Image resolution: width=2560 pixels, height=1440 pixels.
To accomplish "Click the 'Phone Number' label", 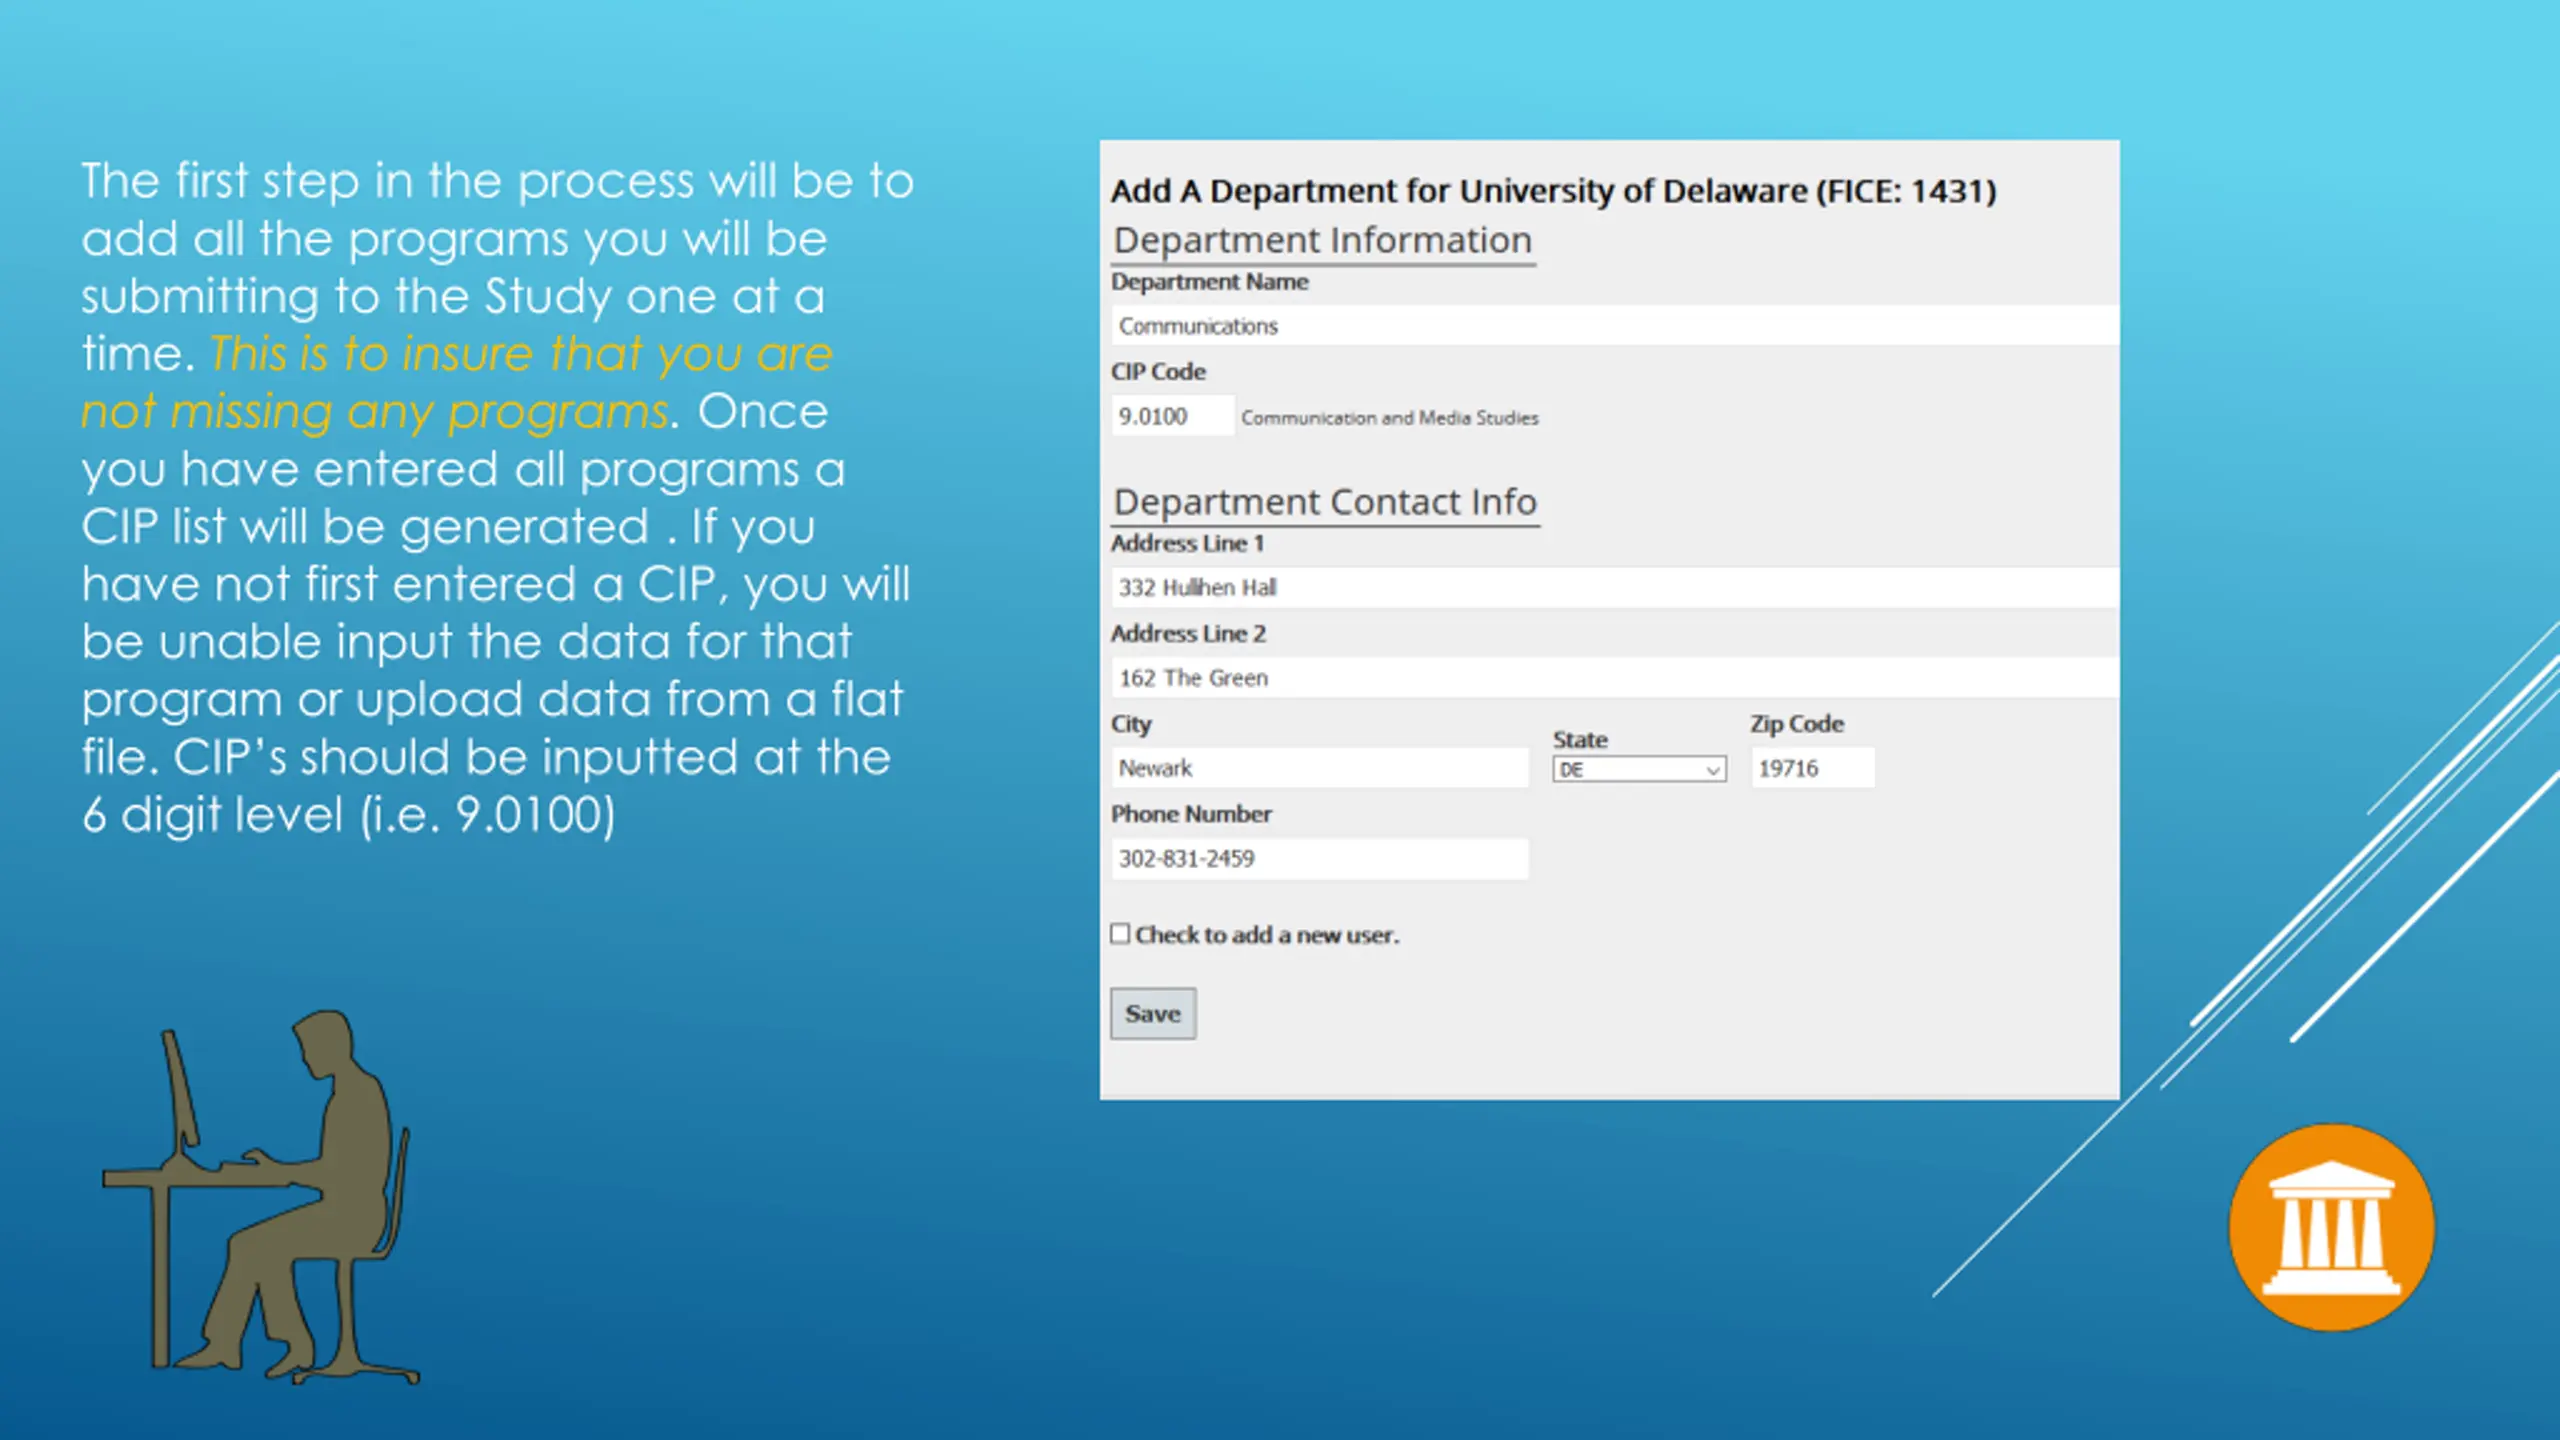I will 1191,814.
